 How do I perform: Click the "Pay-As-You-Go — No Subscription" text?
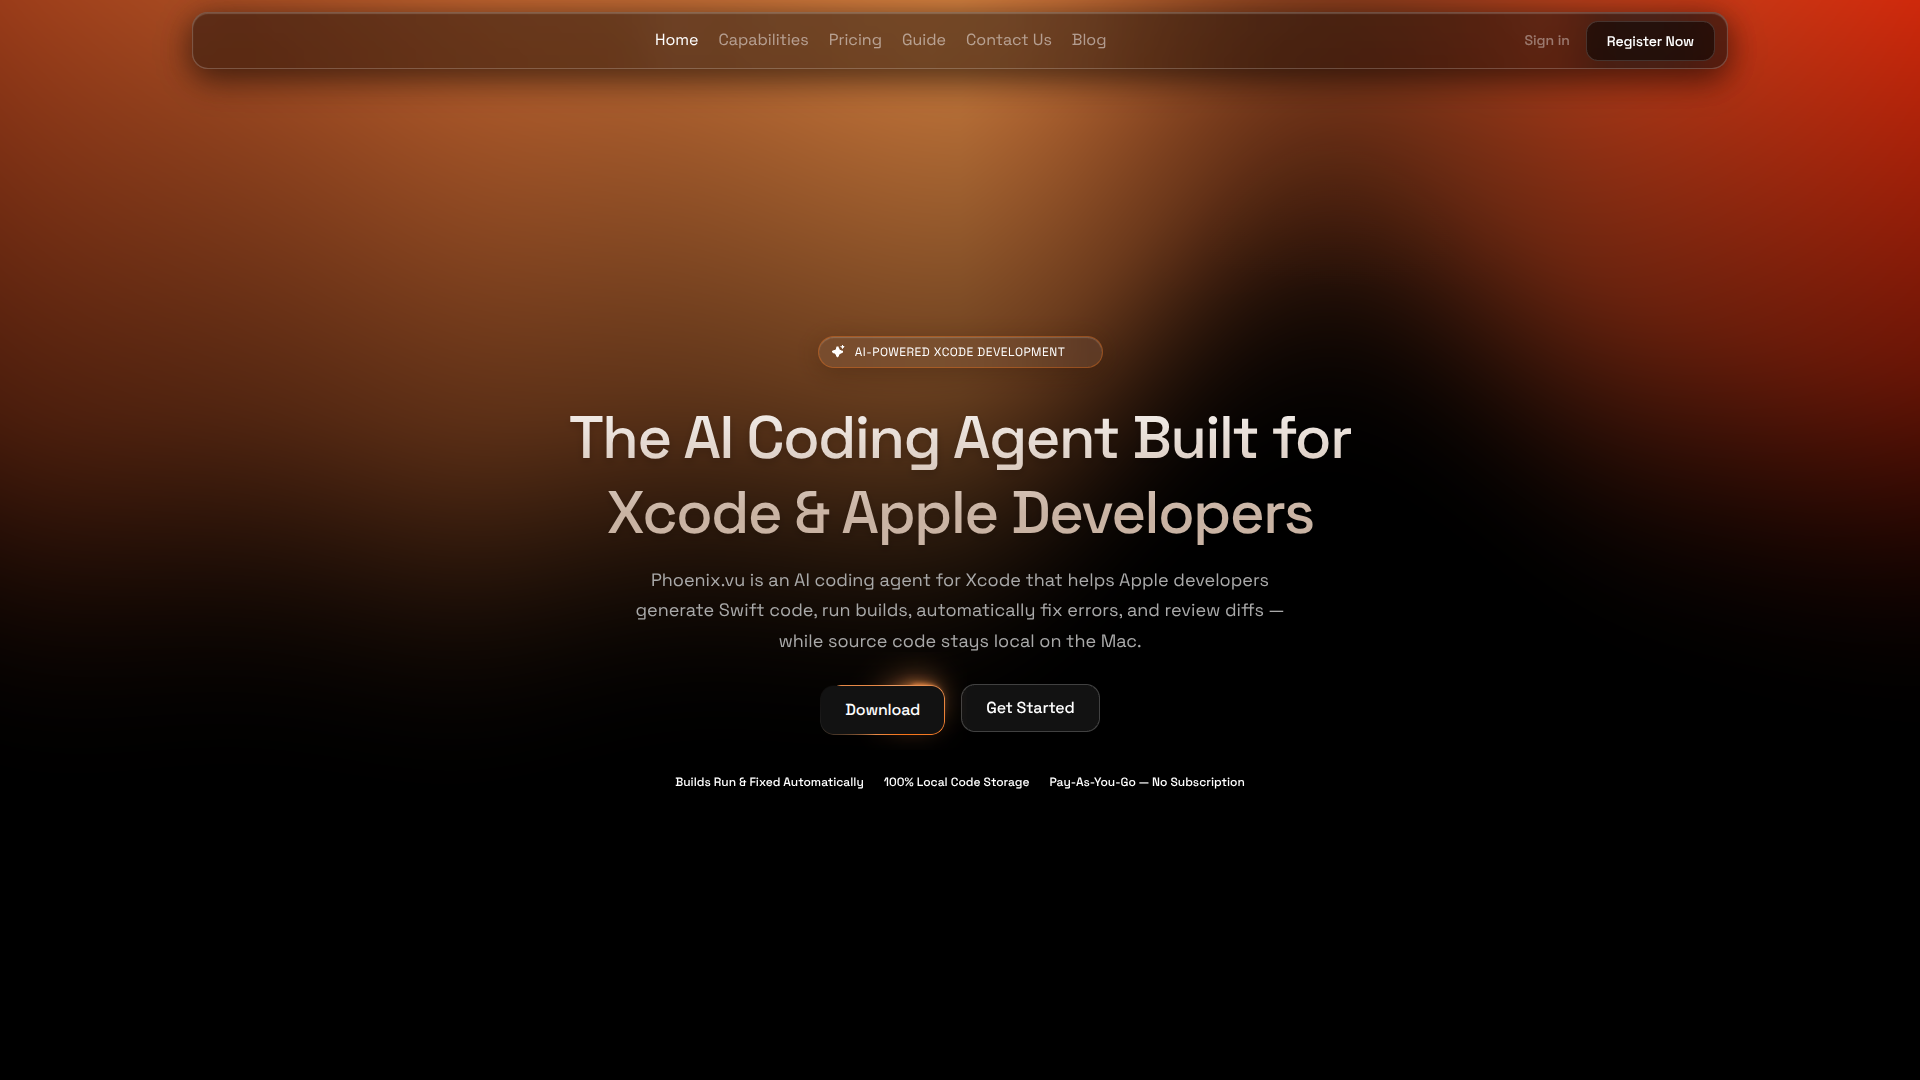1147,782
